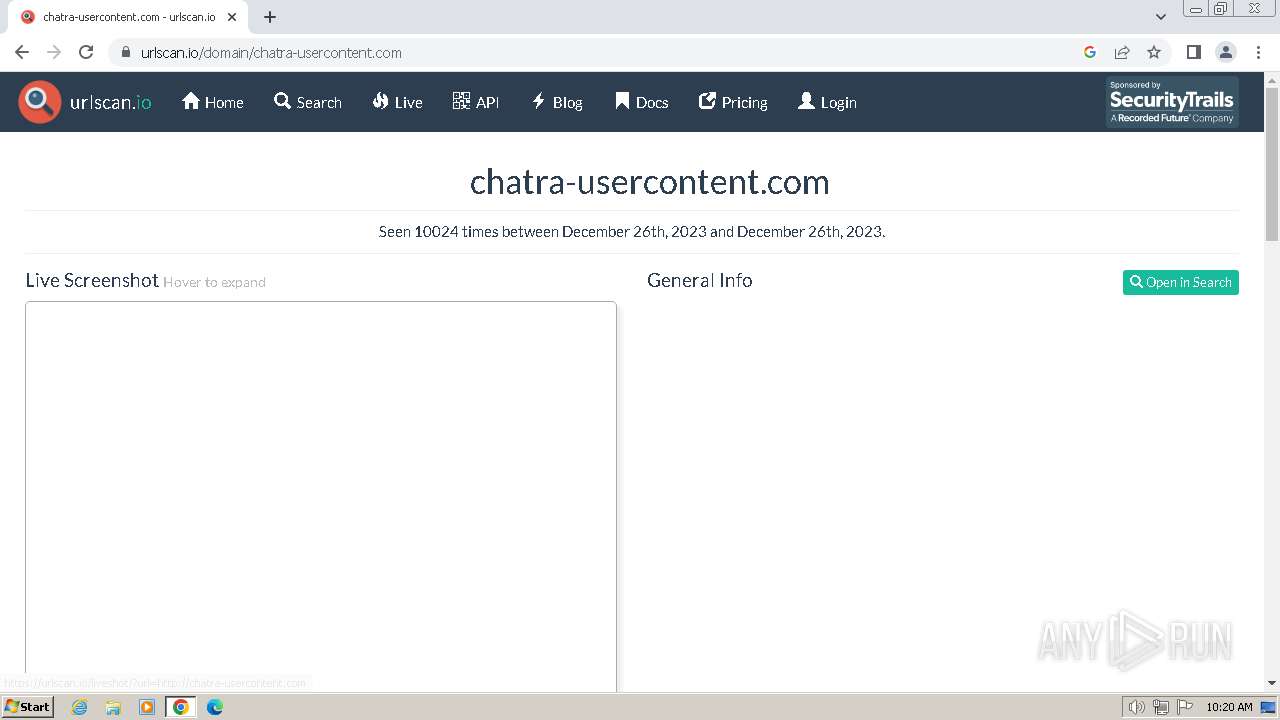1280x720 pixels.
Task: Open the Blog page
Action: [x=557, y=102]
